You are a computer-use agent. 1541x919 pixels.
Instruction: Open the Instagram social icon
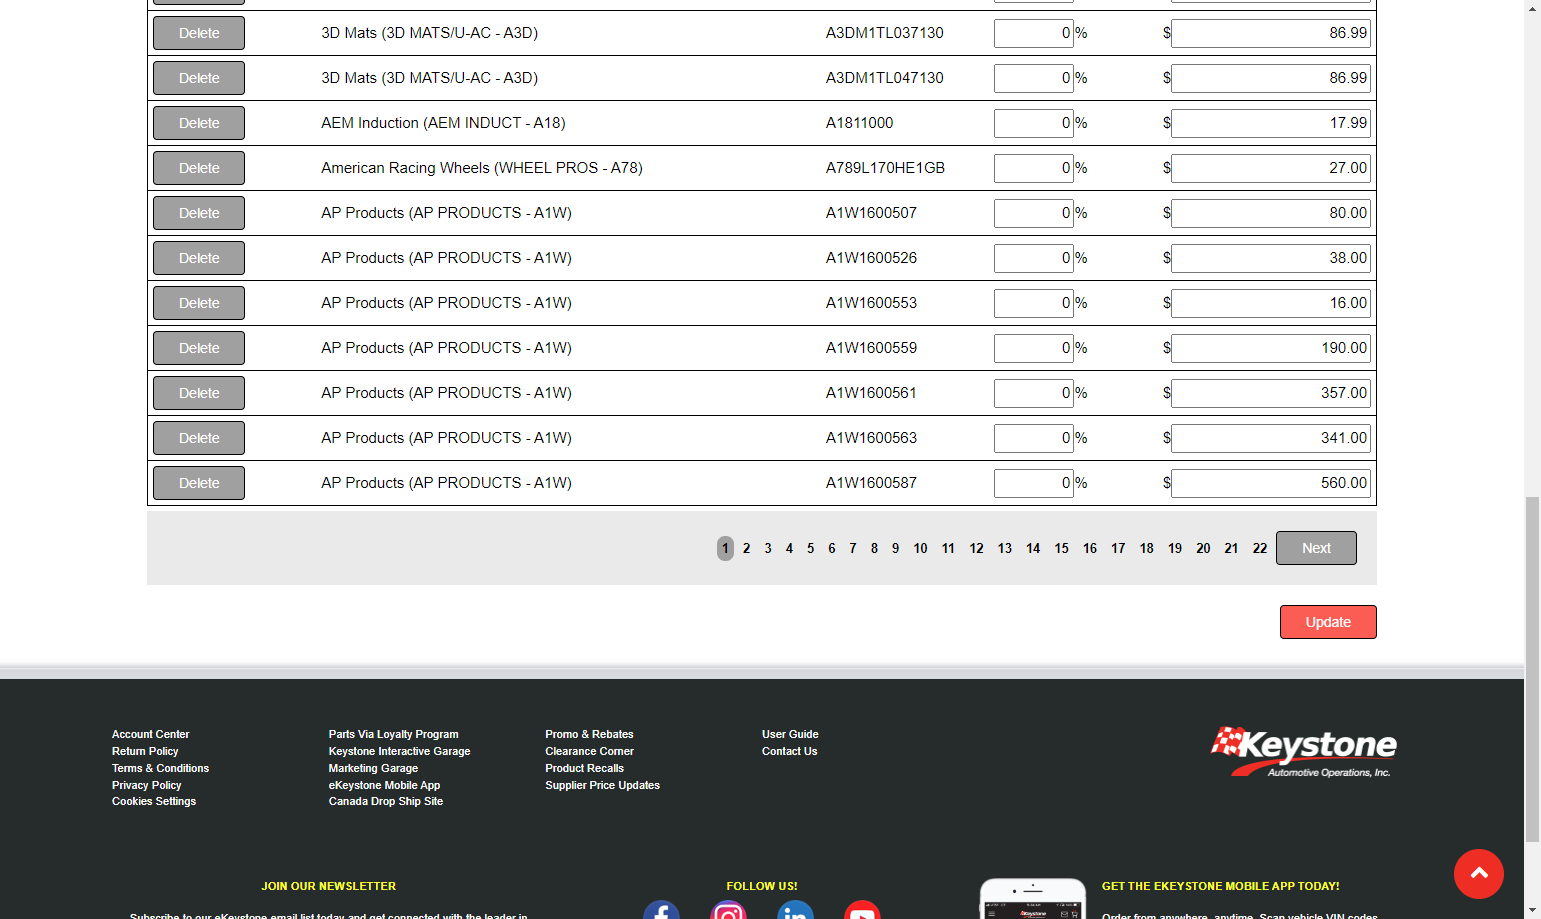728,910
